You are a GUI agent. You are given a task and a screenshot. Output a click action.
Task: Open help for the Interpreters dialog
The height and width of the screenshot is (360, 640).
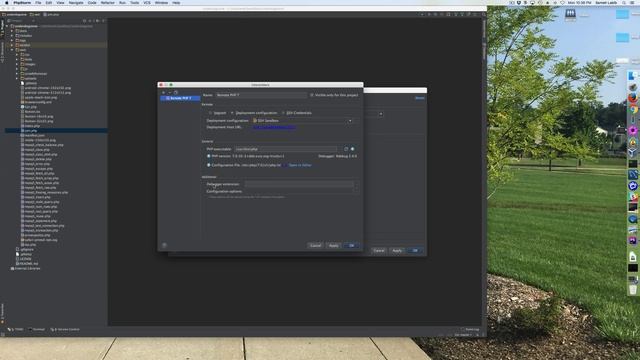click(x=164, y=245)
